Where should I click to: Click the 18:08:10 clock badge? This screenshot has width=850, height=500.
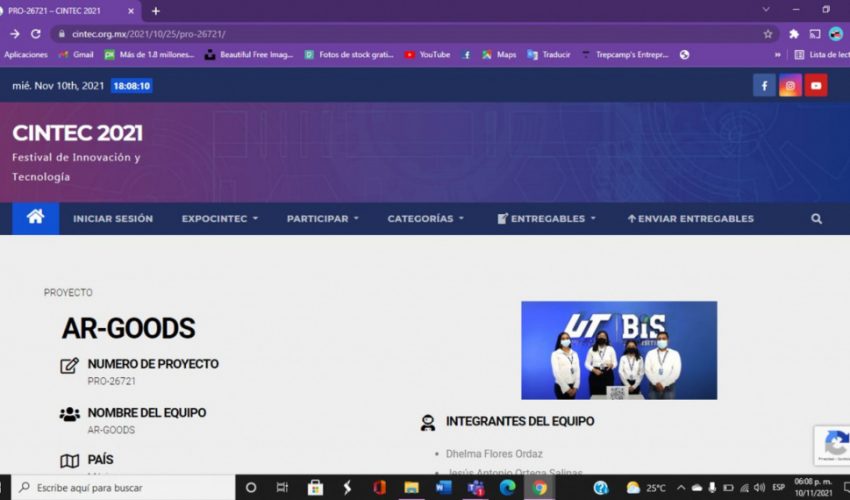click(132, 86)
